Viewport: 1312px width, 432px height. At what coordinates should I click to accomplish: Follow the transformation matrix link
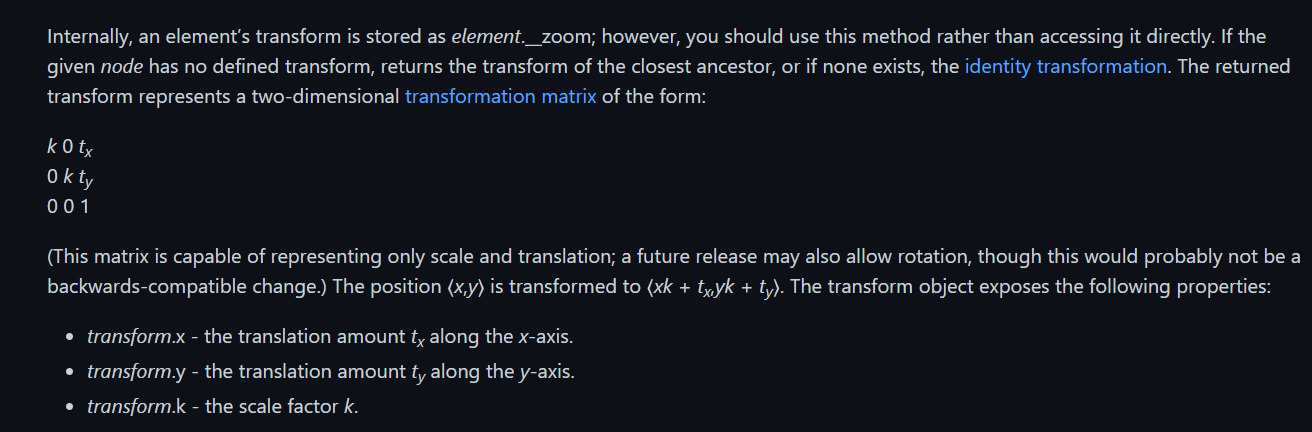click(500, 98)
